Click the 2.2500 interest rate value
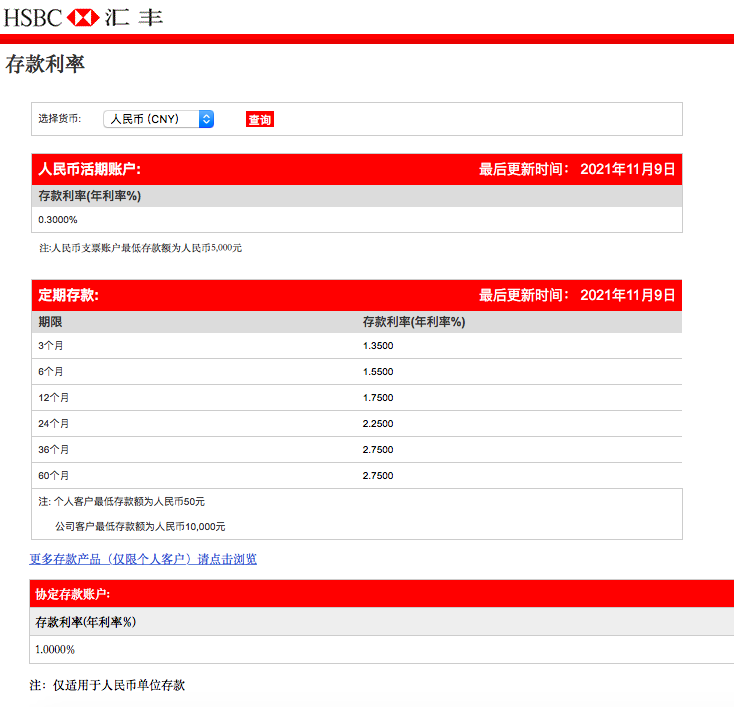The height and width of the screenshot is (707, 734). [378, 424]
